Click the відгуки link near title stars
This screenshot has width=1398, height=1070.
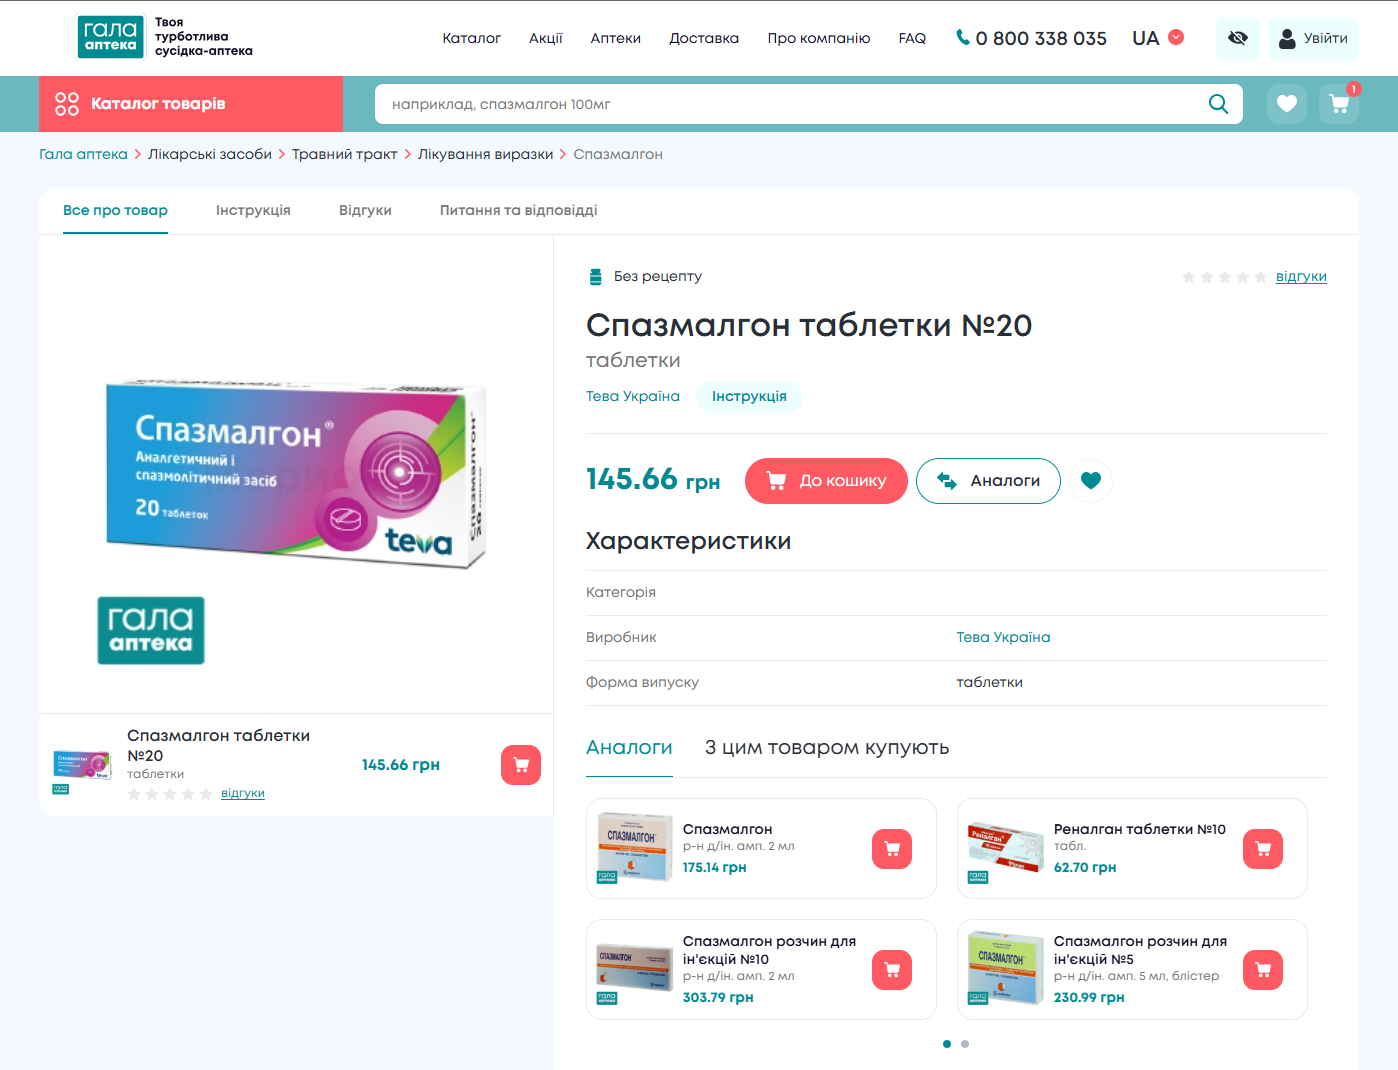coord(1301,277)
